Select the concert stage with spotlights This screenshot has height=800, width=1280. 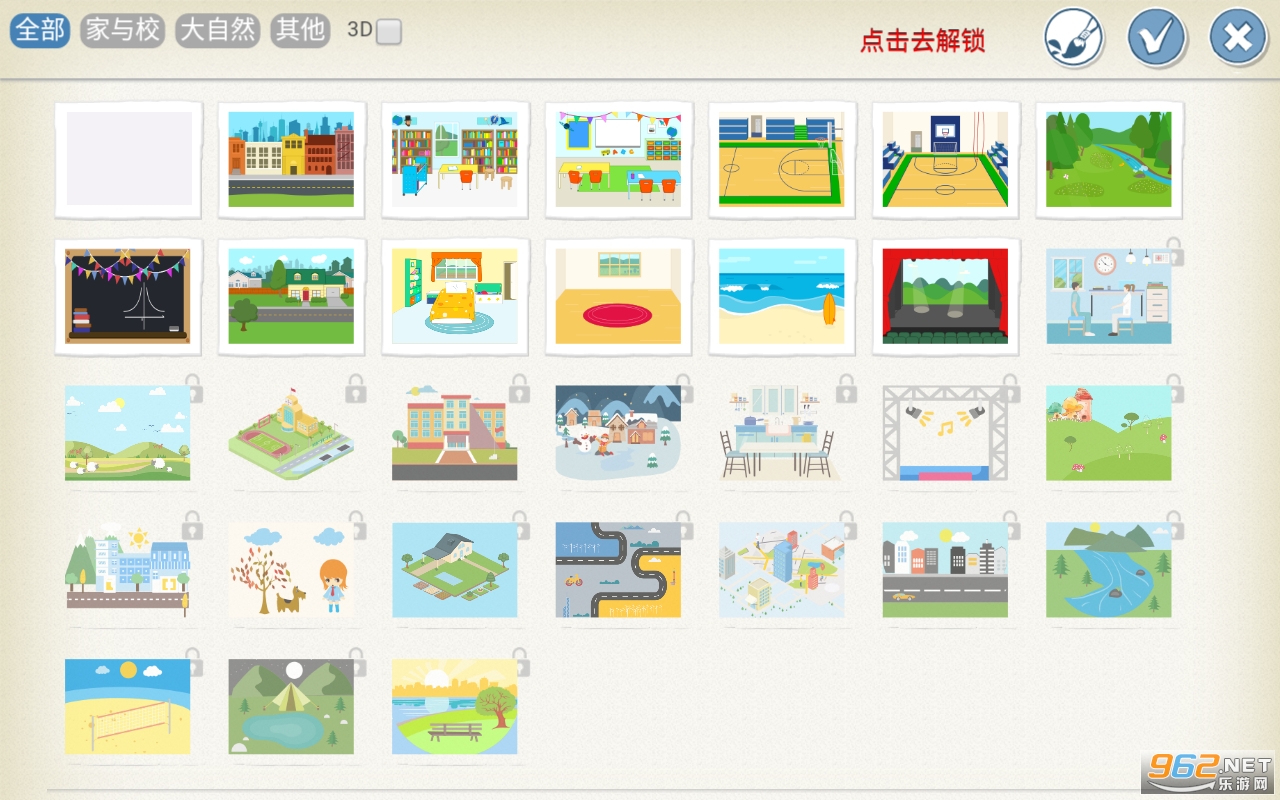tap(945, 433)
